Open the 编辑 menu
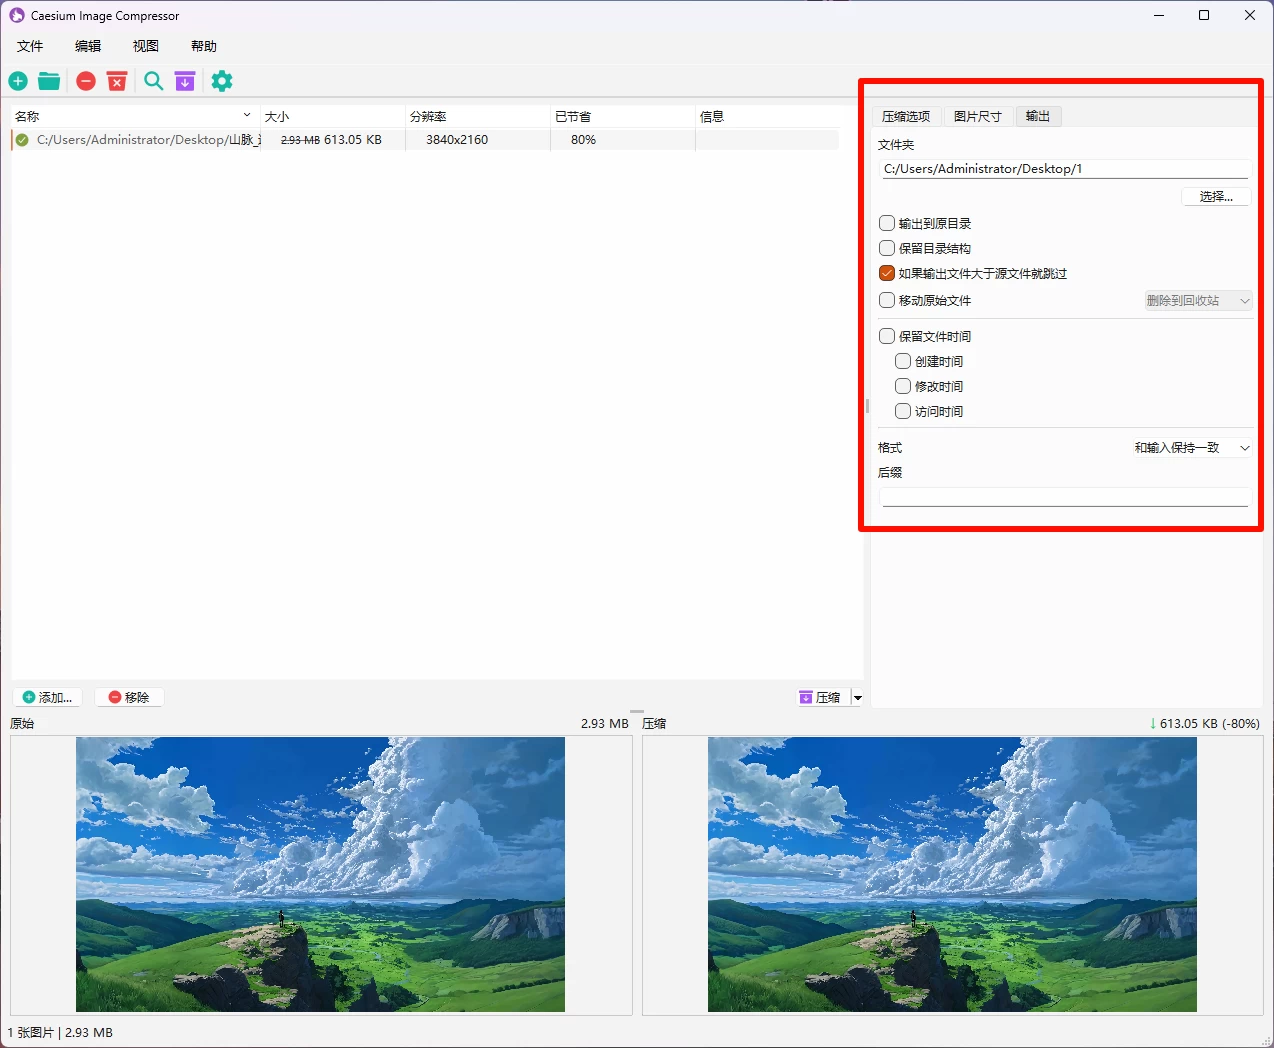 (87, 45)
